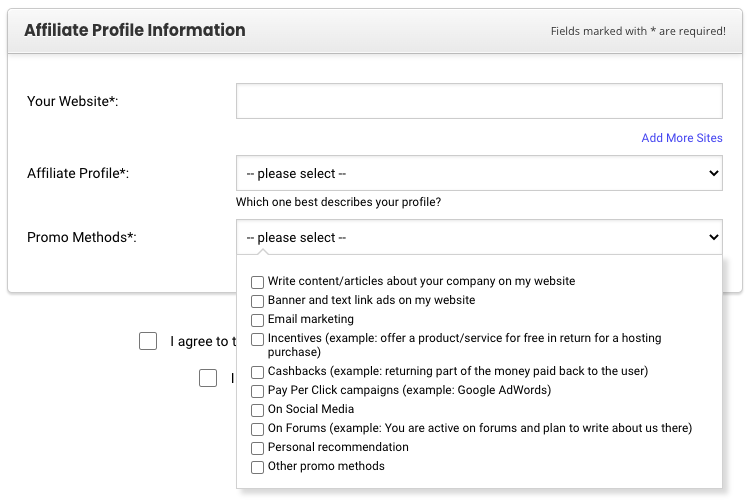Enable the On Social Media checkbox
The image size is (751, 504).
click(258, 410)
